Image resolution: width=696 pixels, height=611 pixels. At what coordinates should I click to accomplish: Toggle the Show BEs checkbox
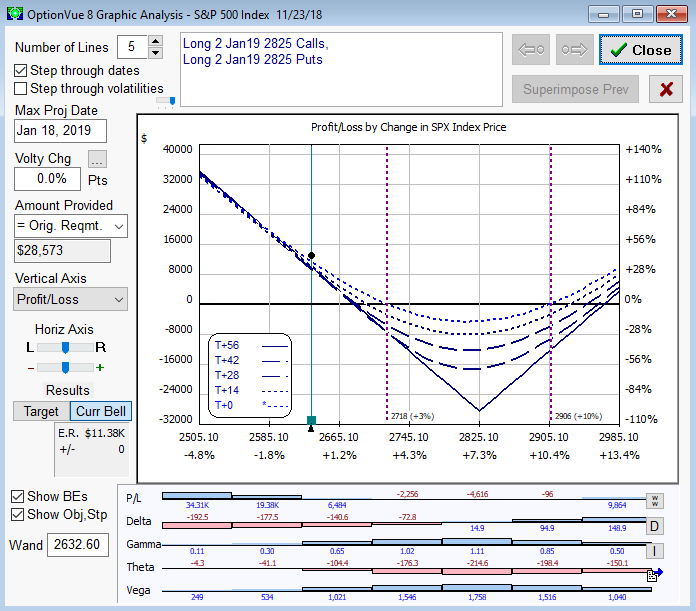point(18,497)
